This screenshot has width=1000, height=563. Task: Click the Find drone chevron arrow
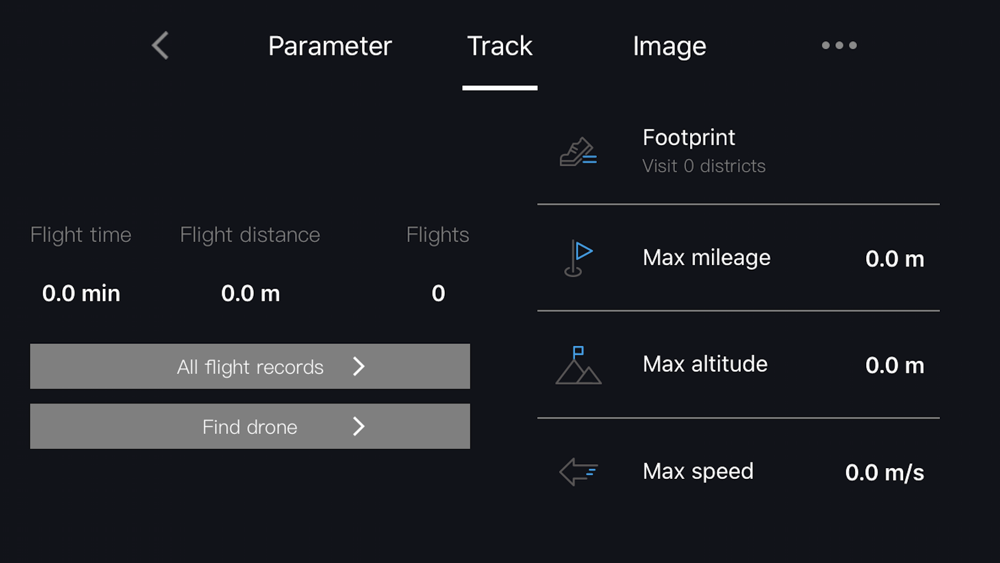point(359,427)
